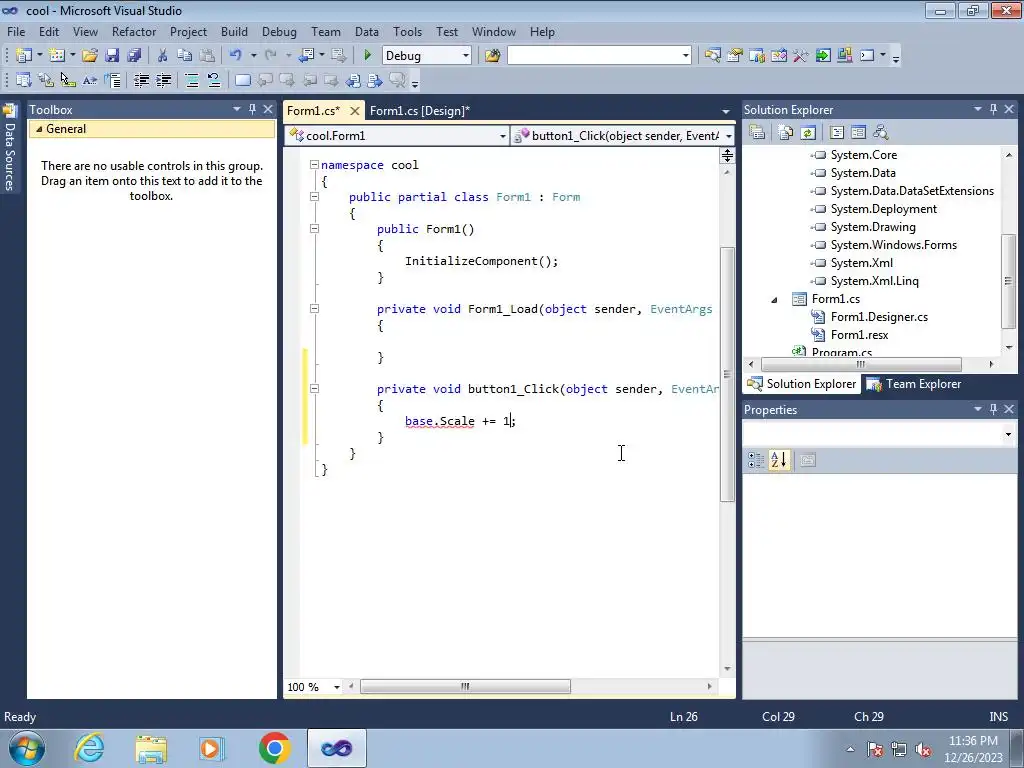The height and width of the screenshot is (768, 1024).
Task: Open the Build menu
Action: (x=234, y=31)
